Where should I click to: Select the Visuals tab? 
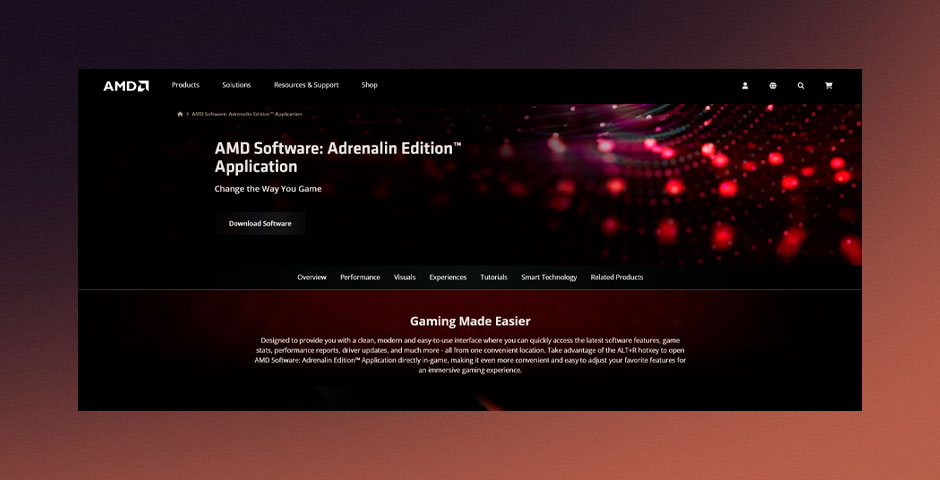tap(405, 277)
